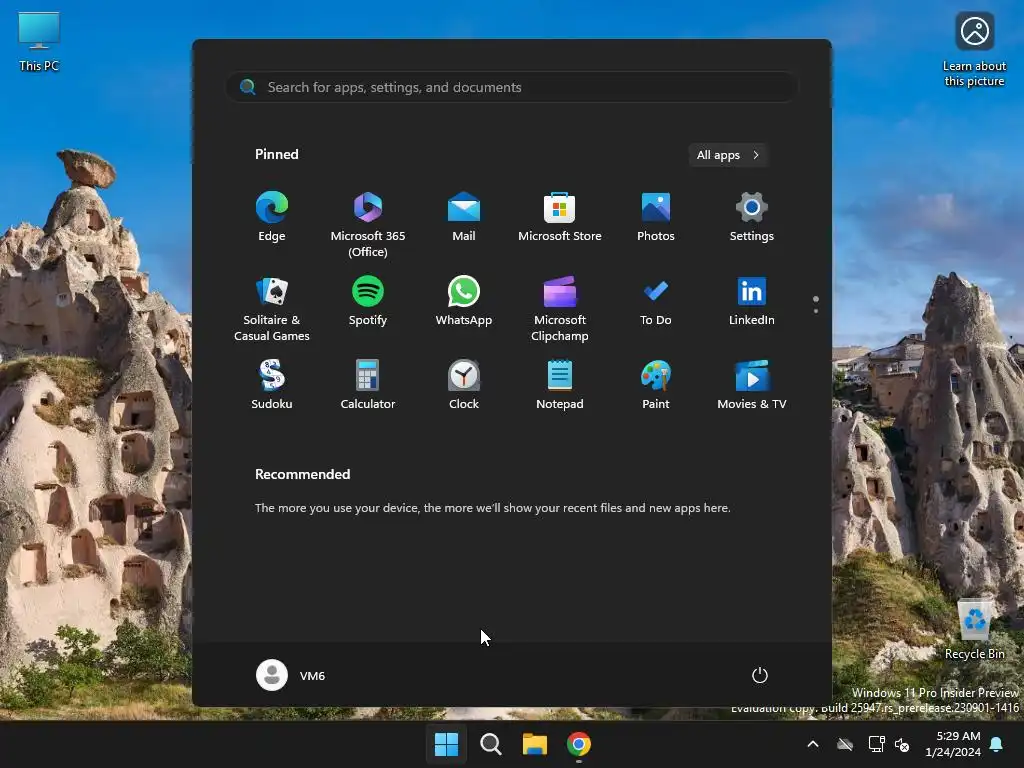1024x768 pixels.
Task: Open the Mail app
Action: (x=464, y=217)
